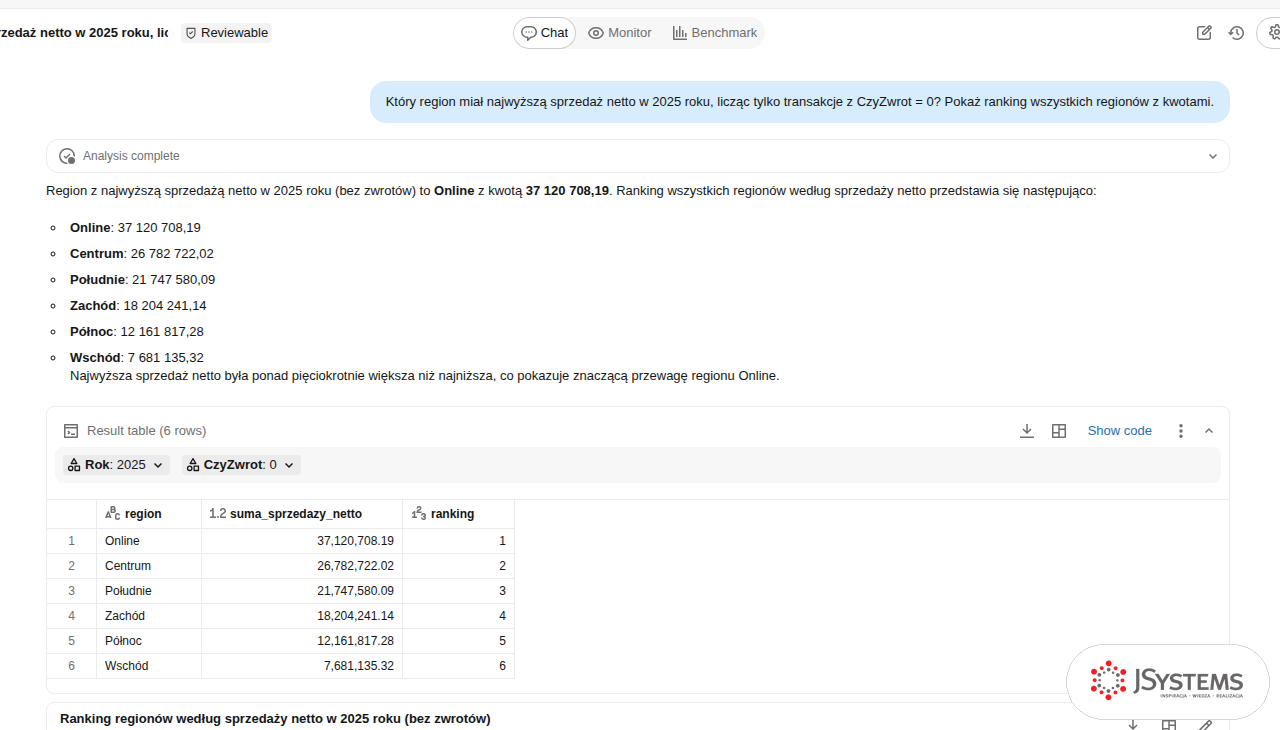Open the chat history clock icon
The height and width of the screenshot is (730, 1280).
(x=1236, y=33)
